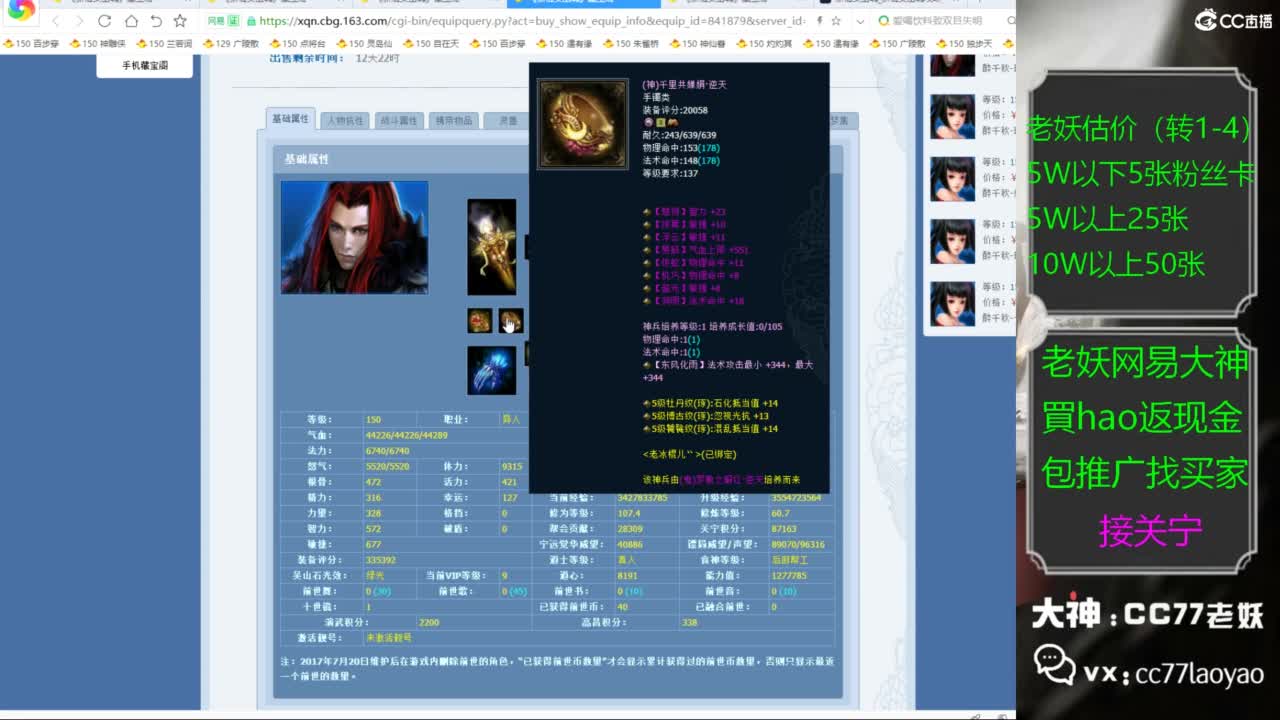Switch to the 人物抗性 tab

[x=344, y=120]
